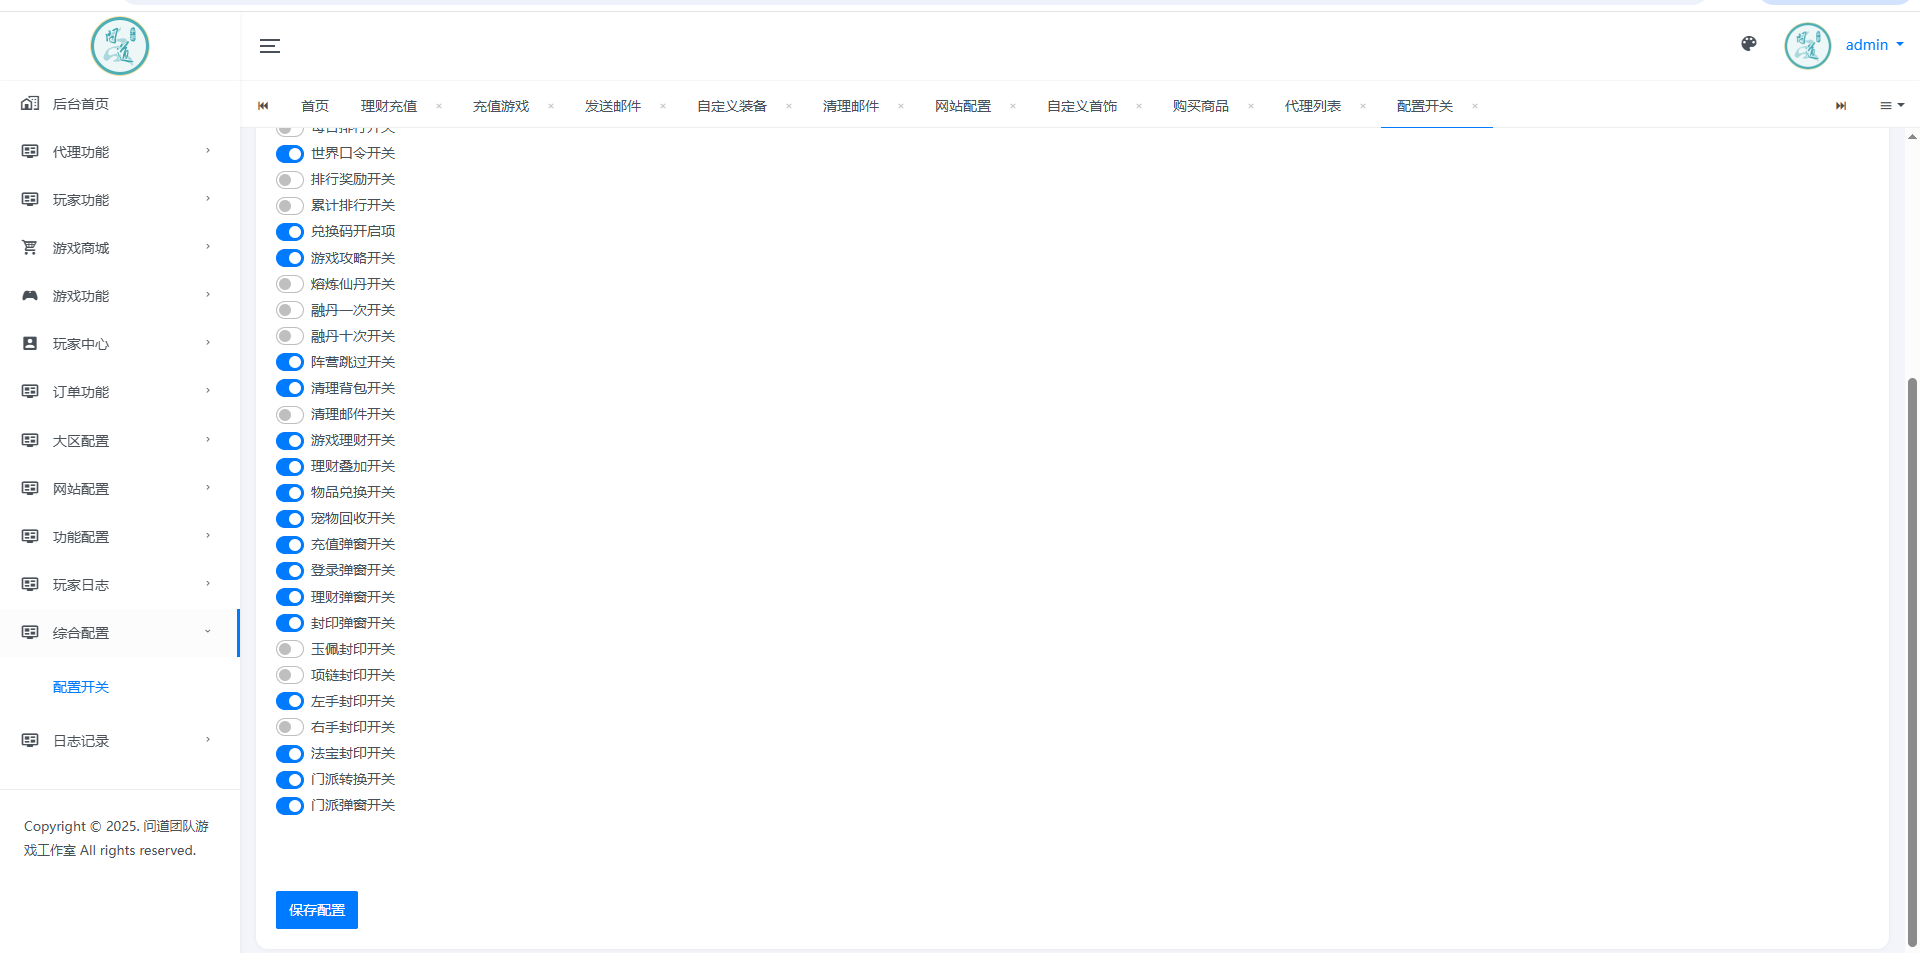1920x953 pixels.
Task: Open the admin user dropdown
Action: tap(1873, 45)
